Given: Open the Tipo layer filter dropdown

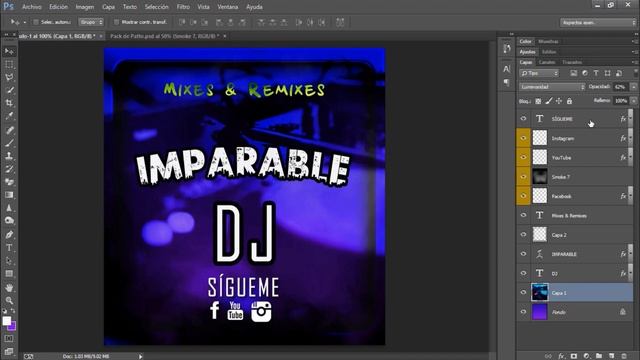Looking at the screenshot, I should [539, 73].
